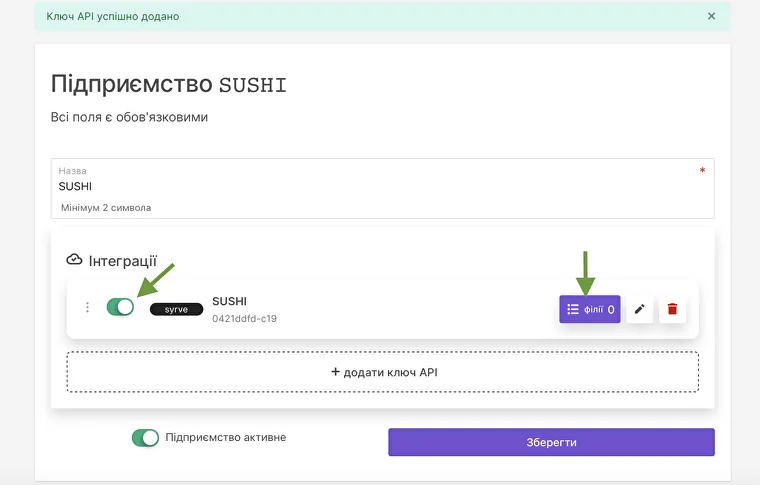Click the cloud icon beside Інтеграції

pyautogui.click(x=74, y=259)
